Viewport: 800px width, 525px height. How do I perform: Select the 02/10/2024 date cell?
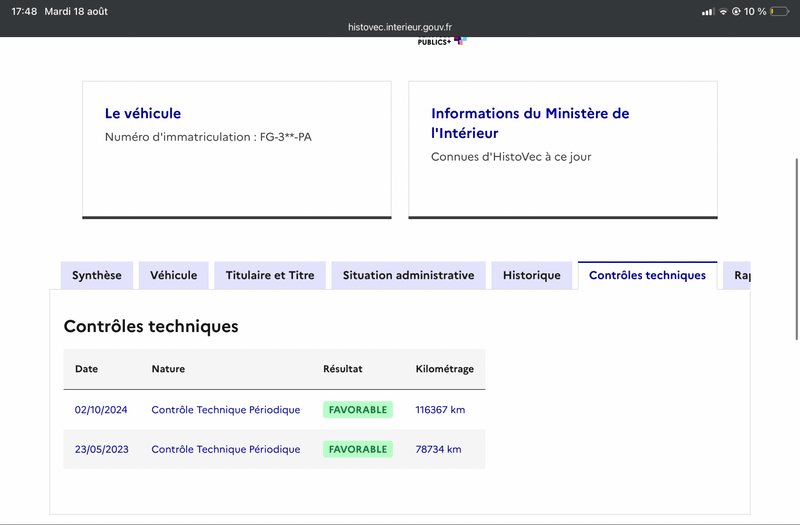pos(101,410)
